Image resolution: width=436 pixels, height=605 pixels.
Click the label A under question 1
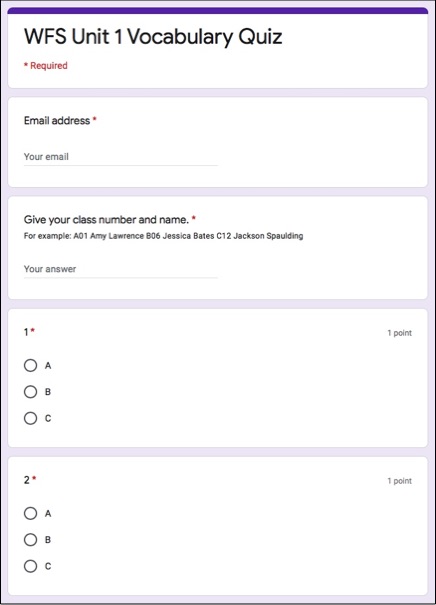click(x=48, y=366)
